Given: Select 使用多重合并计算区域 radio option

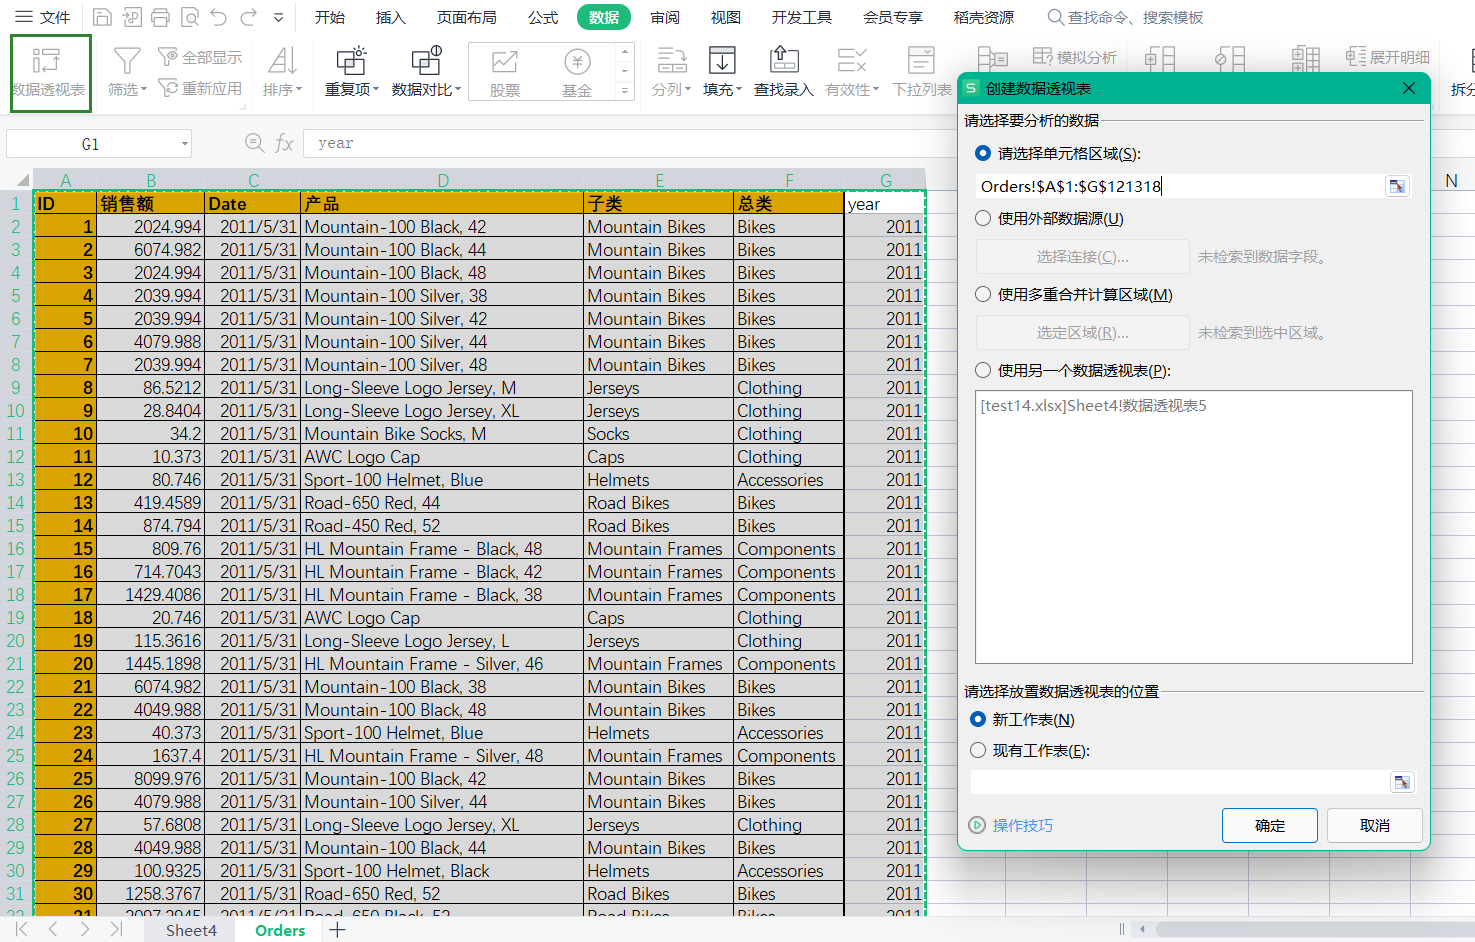Looking at the screenshot, I should click(983, 294).
